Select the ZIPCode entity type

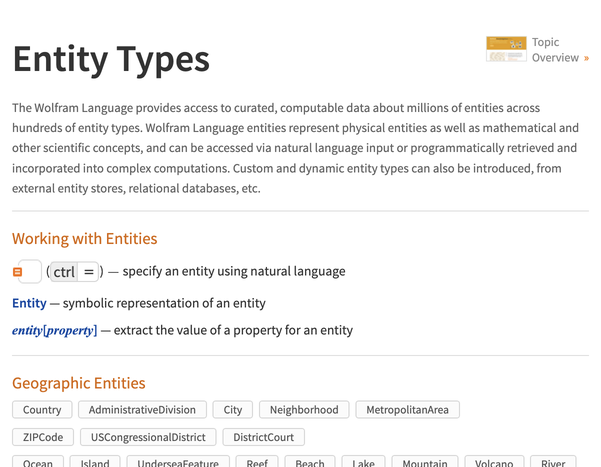coord(42,437)
